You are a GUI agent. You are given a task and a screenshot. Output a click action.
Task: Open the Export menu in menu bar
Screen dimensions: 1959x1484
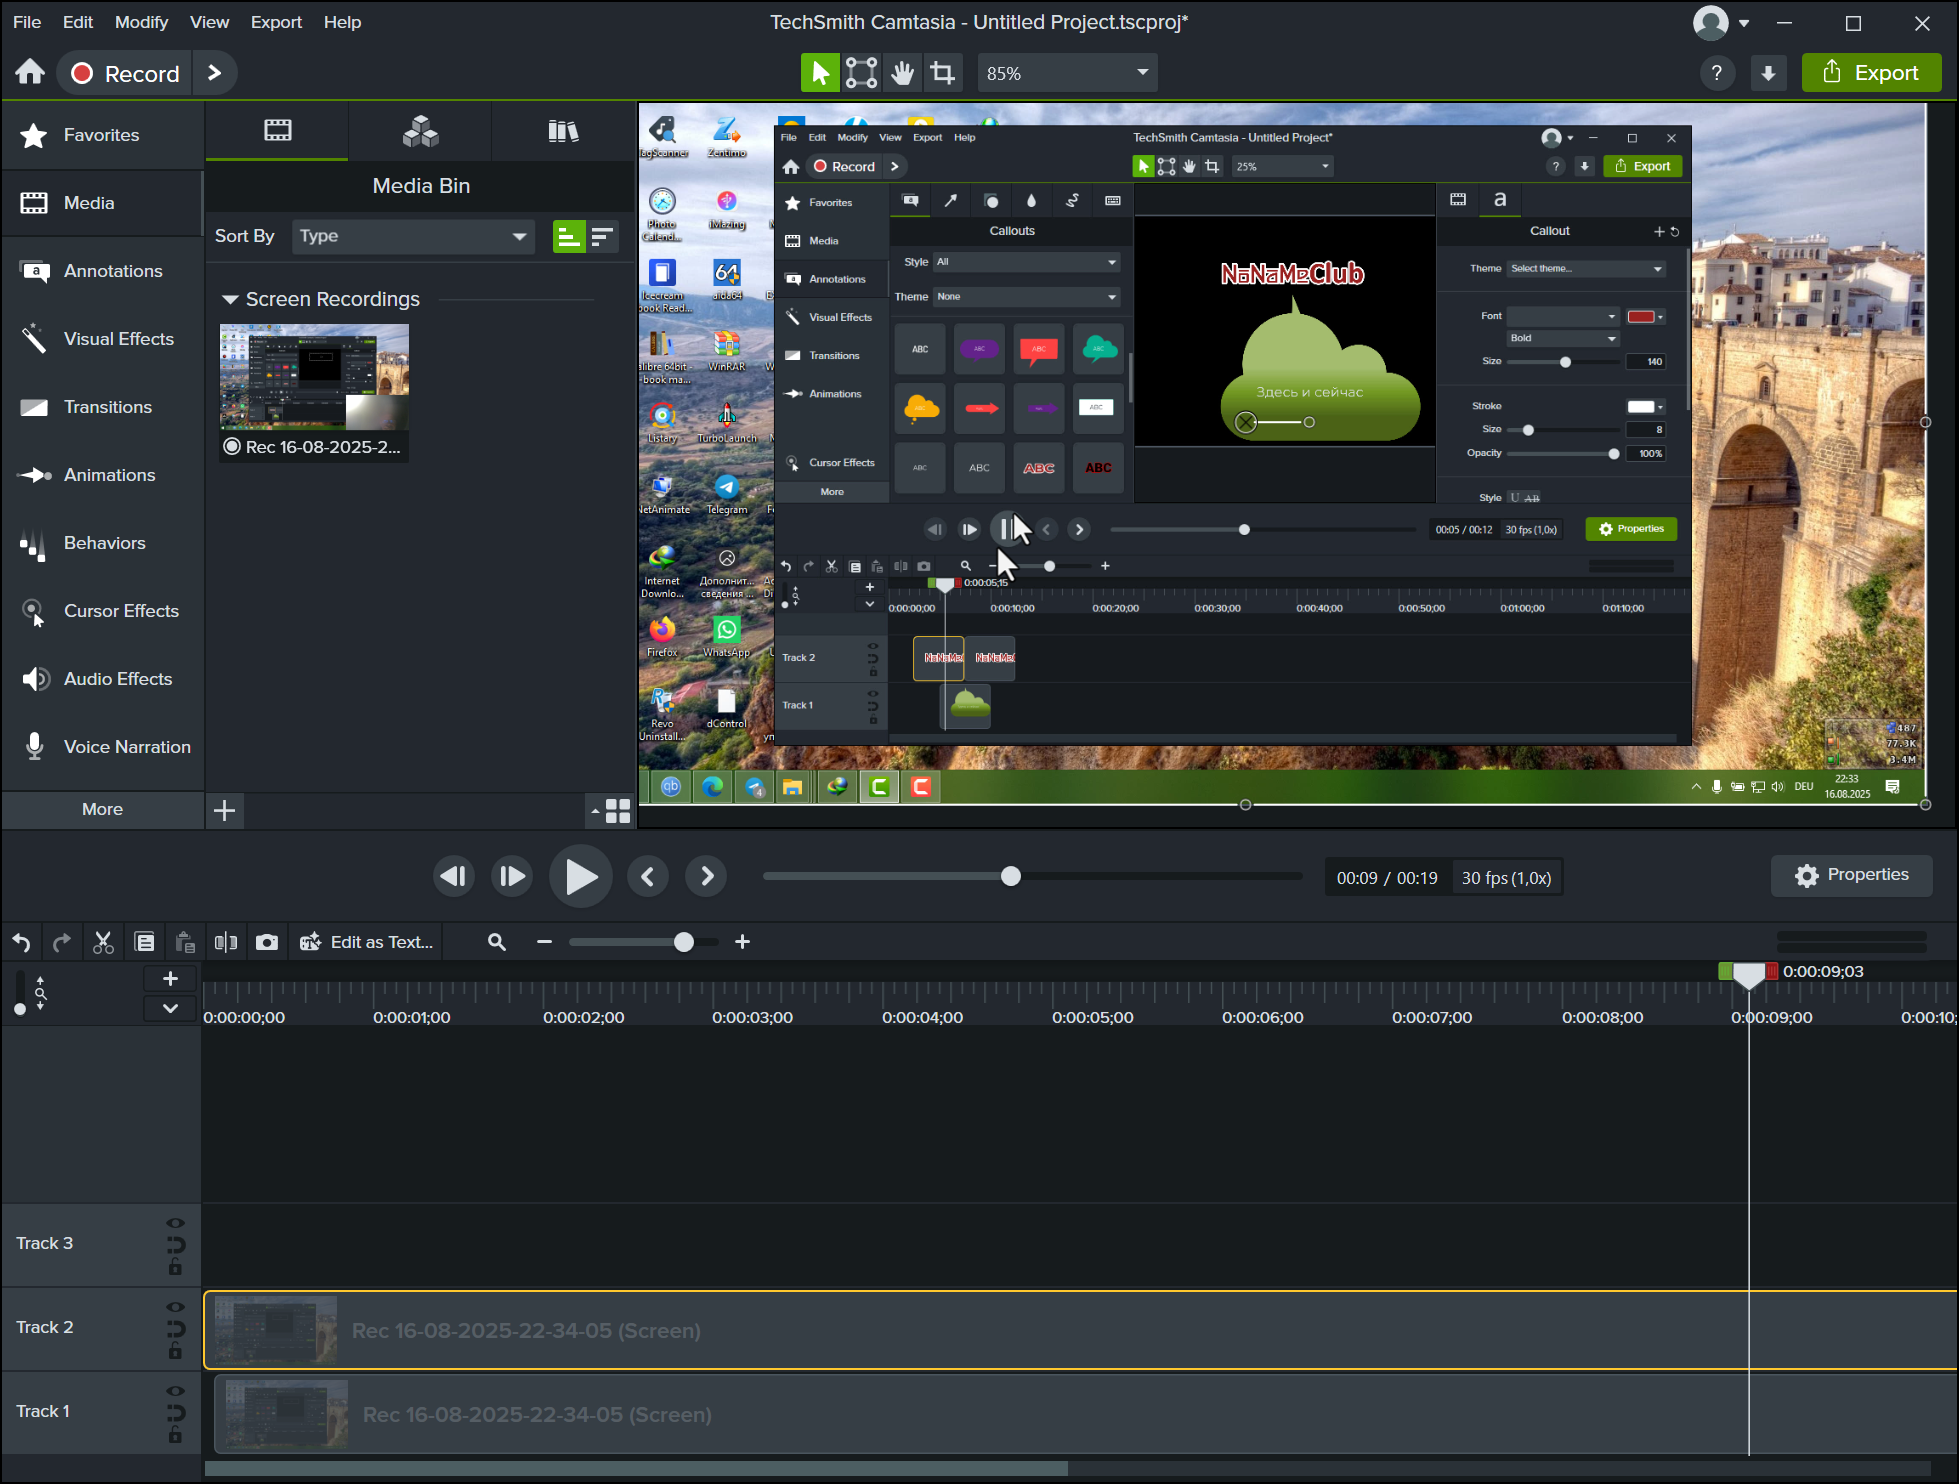(x=276, y=22)
